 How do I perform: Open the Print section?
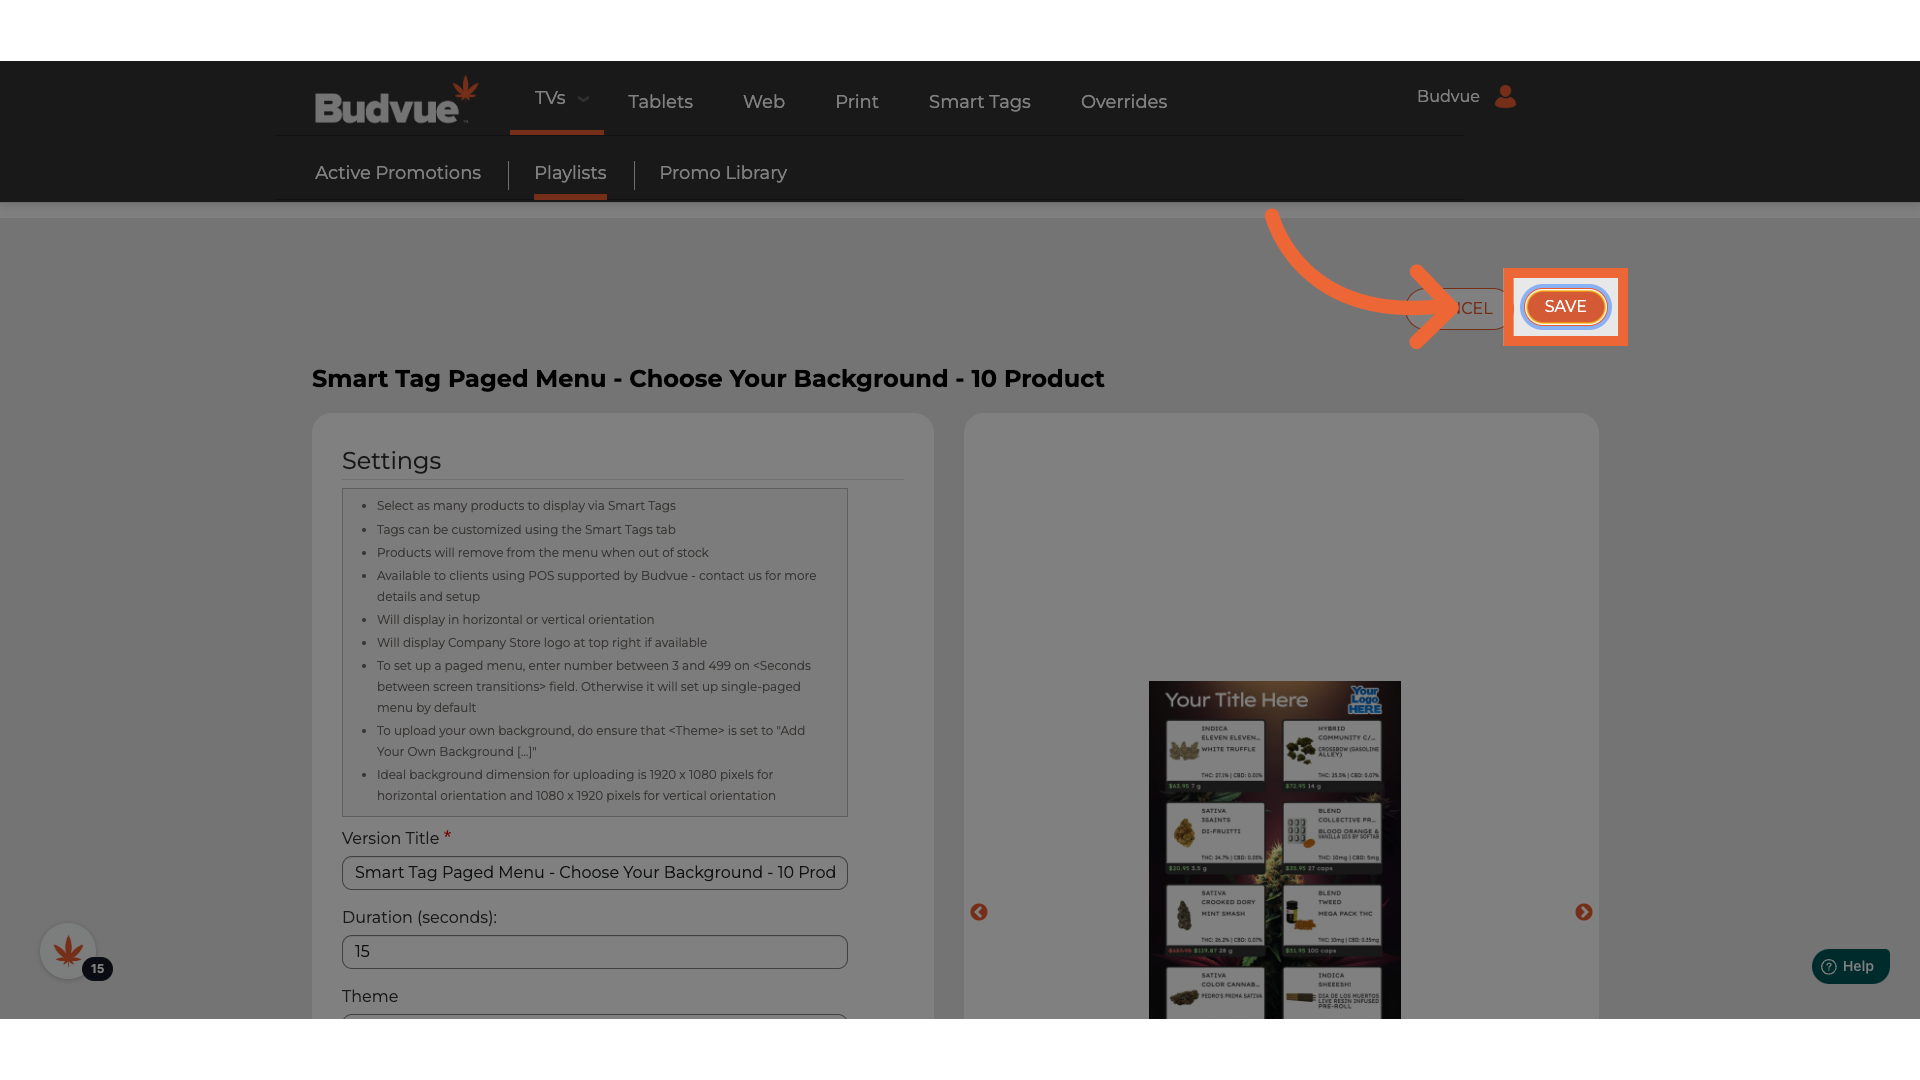(856, 102)
